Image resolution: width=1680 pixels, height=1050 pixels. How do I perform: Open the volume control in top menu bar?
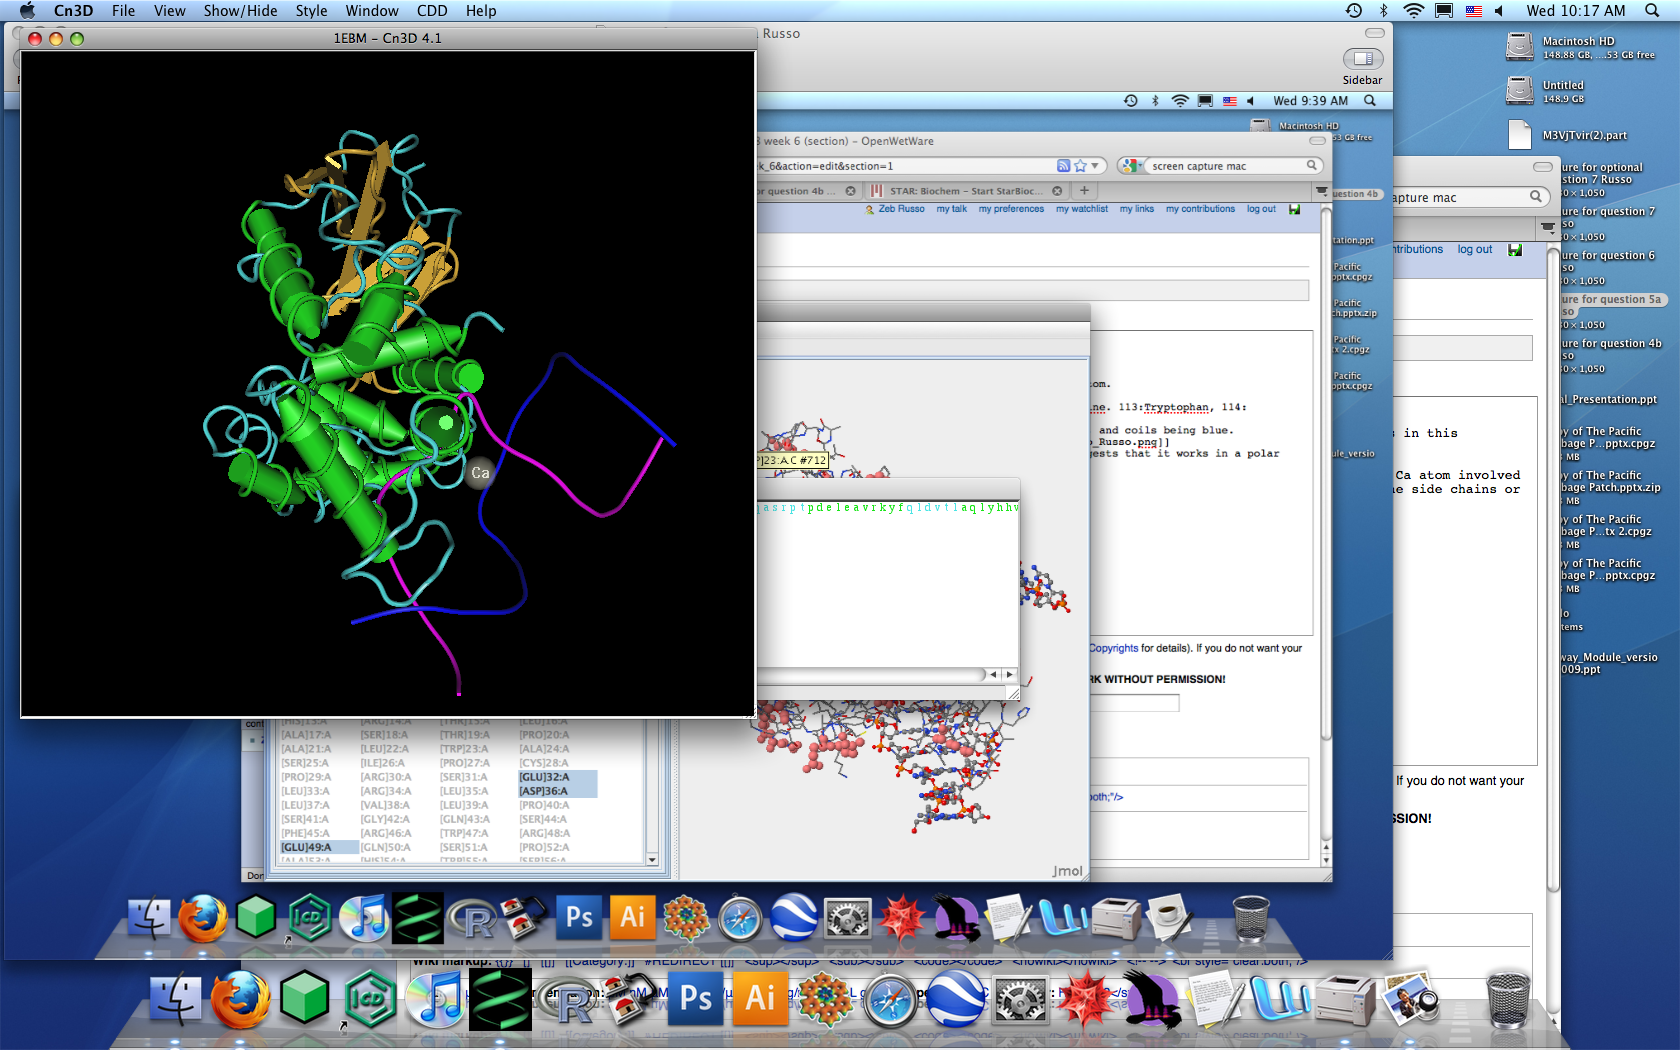(1499, 11)
